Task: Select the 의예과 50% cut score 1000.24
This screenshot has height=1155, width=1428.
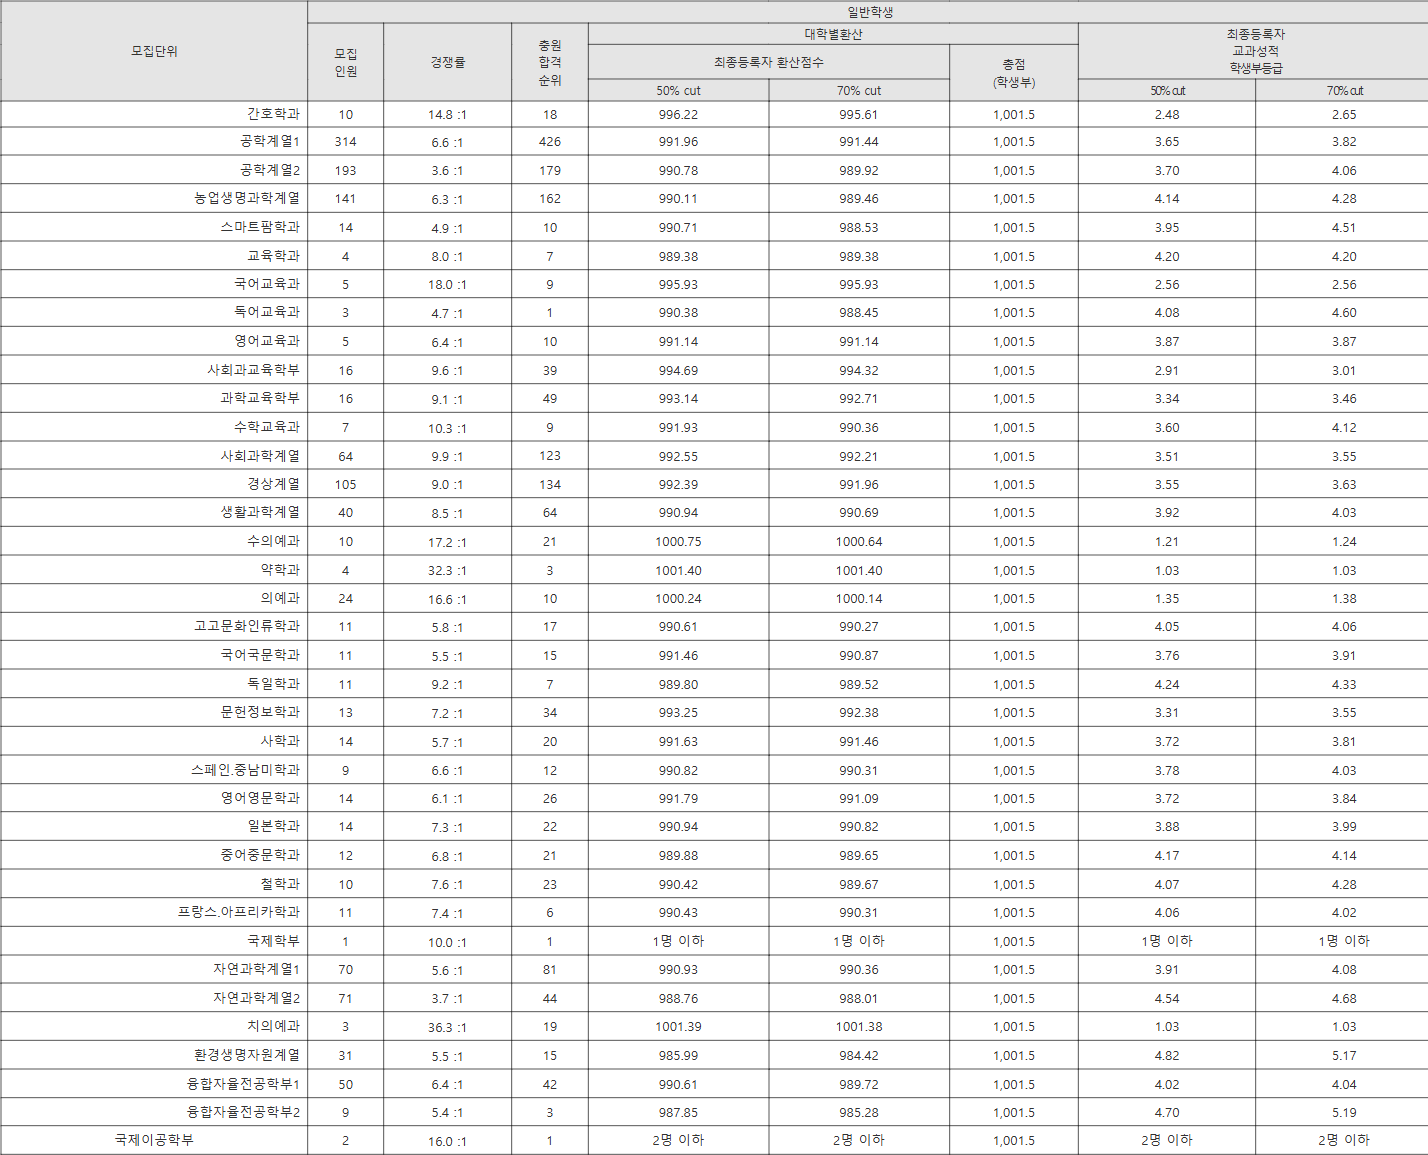Action: [x=678, y=599]
